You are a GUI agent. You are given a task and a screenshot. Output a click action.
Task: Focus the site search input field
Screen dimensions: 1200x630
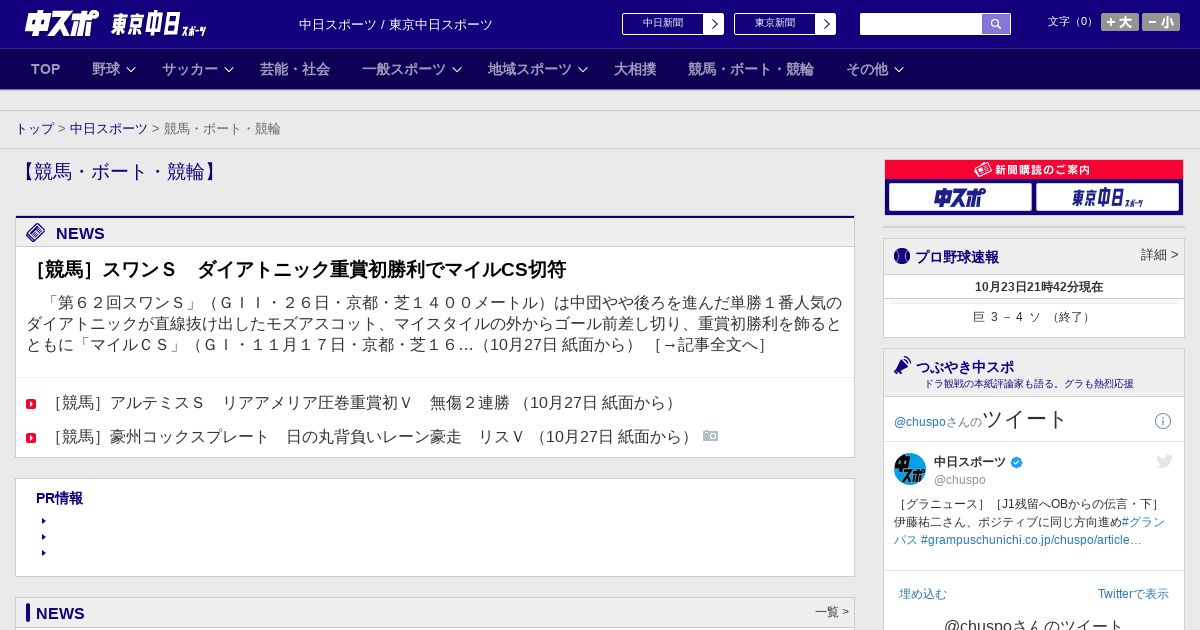(x=921, y=24)
